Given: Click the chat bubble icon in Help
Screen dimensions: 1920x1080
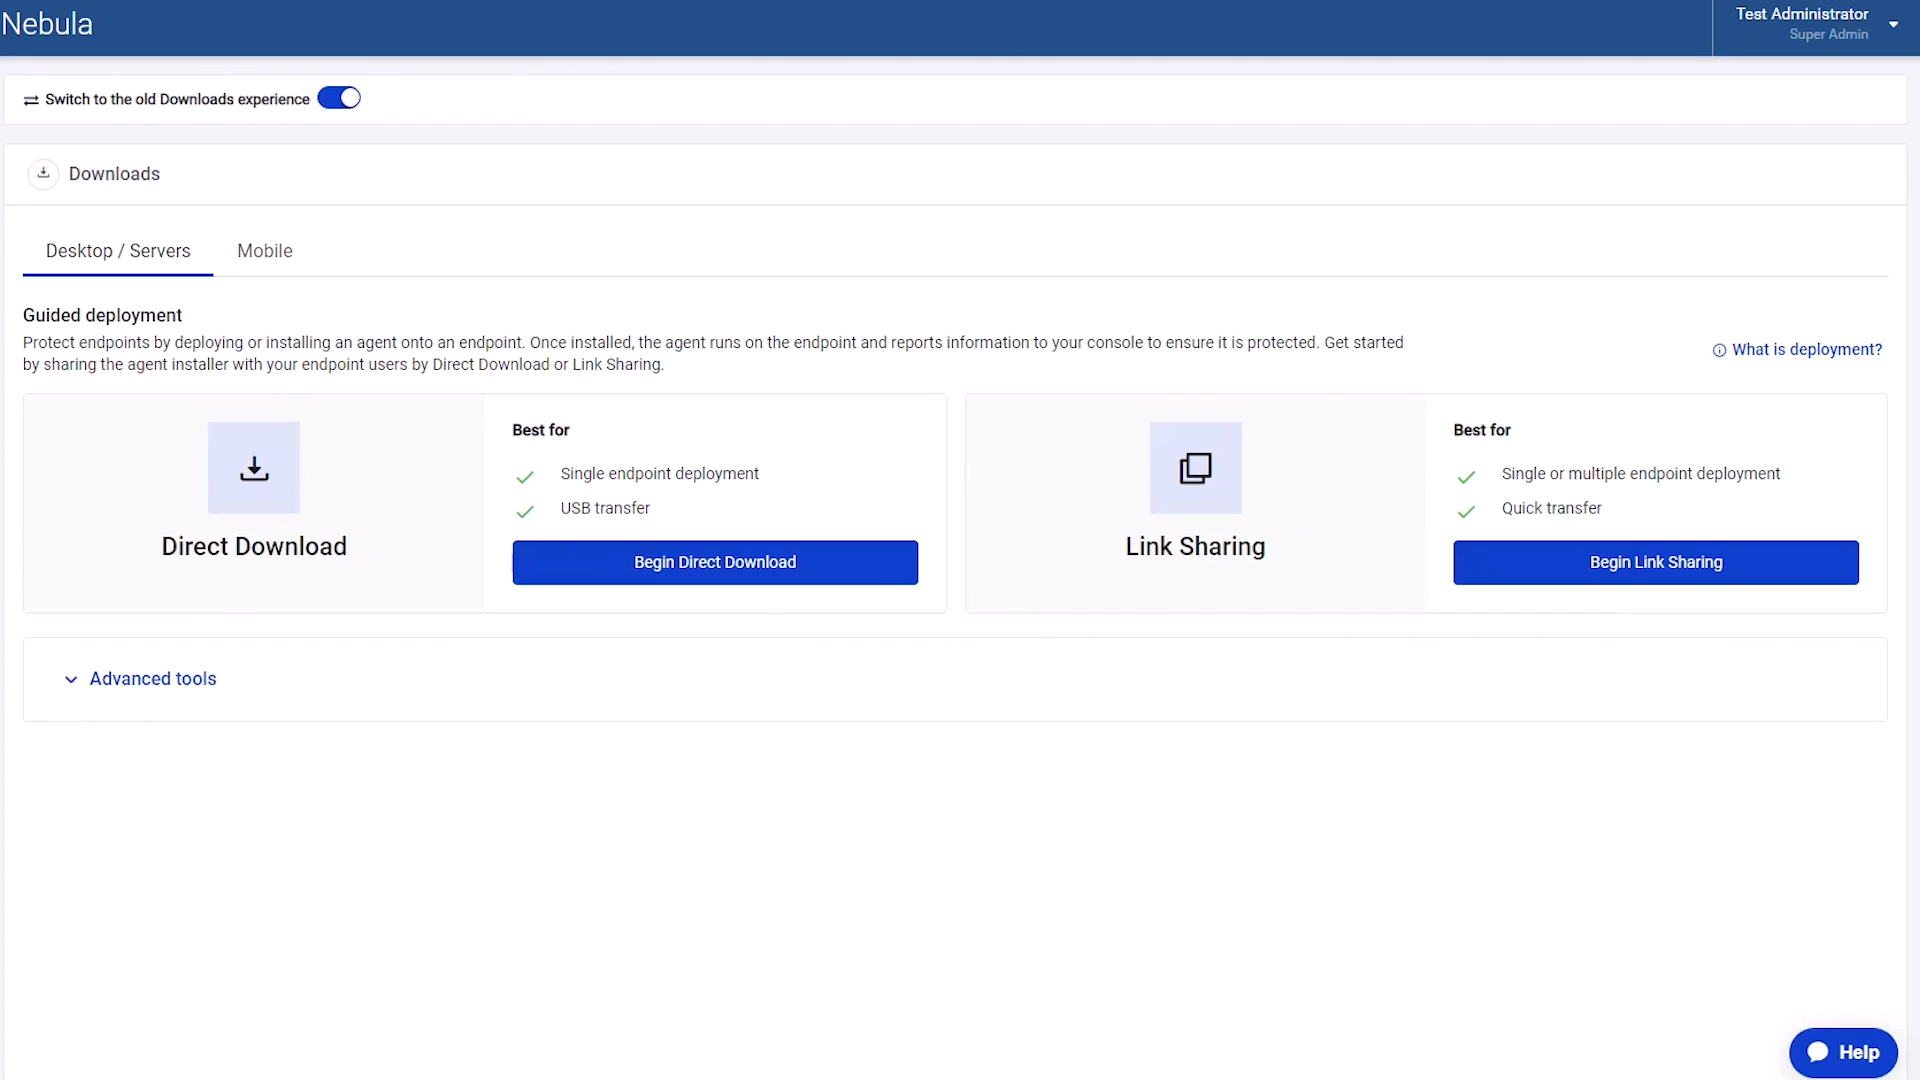Looking at the screenshot, I should pos(1818,1052).
